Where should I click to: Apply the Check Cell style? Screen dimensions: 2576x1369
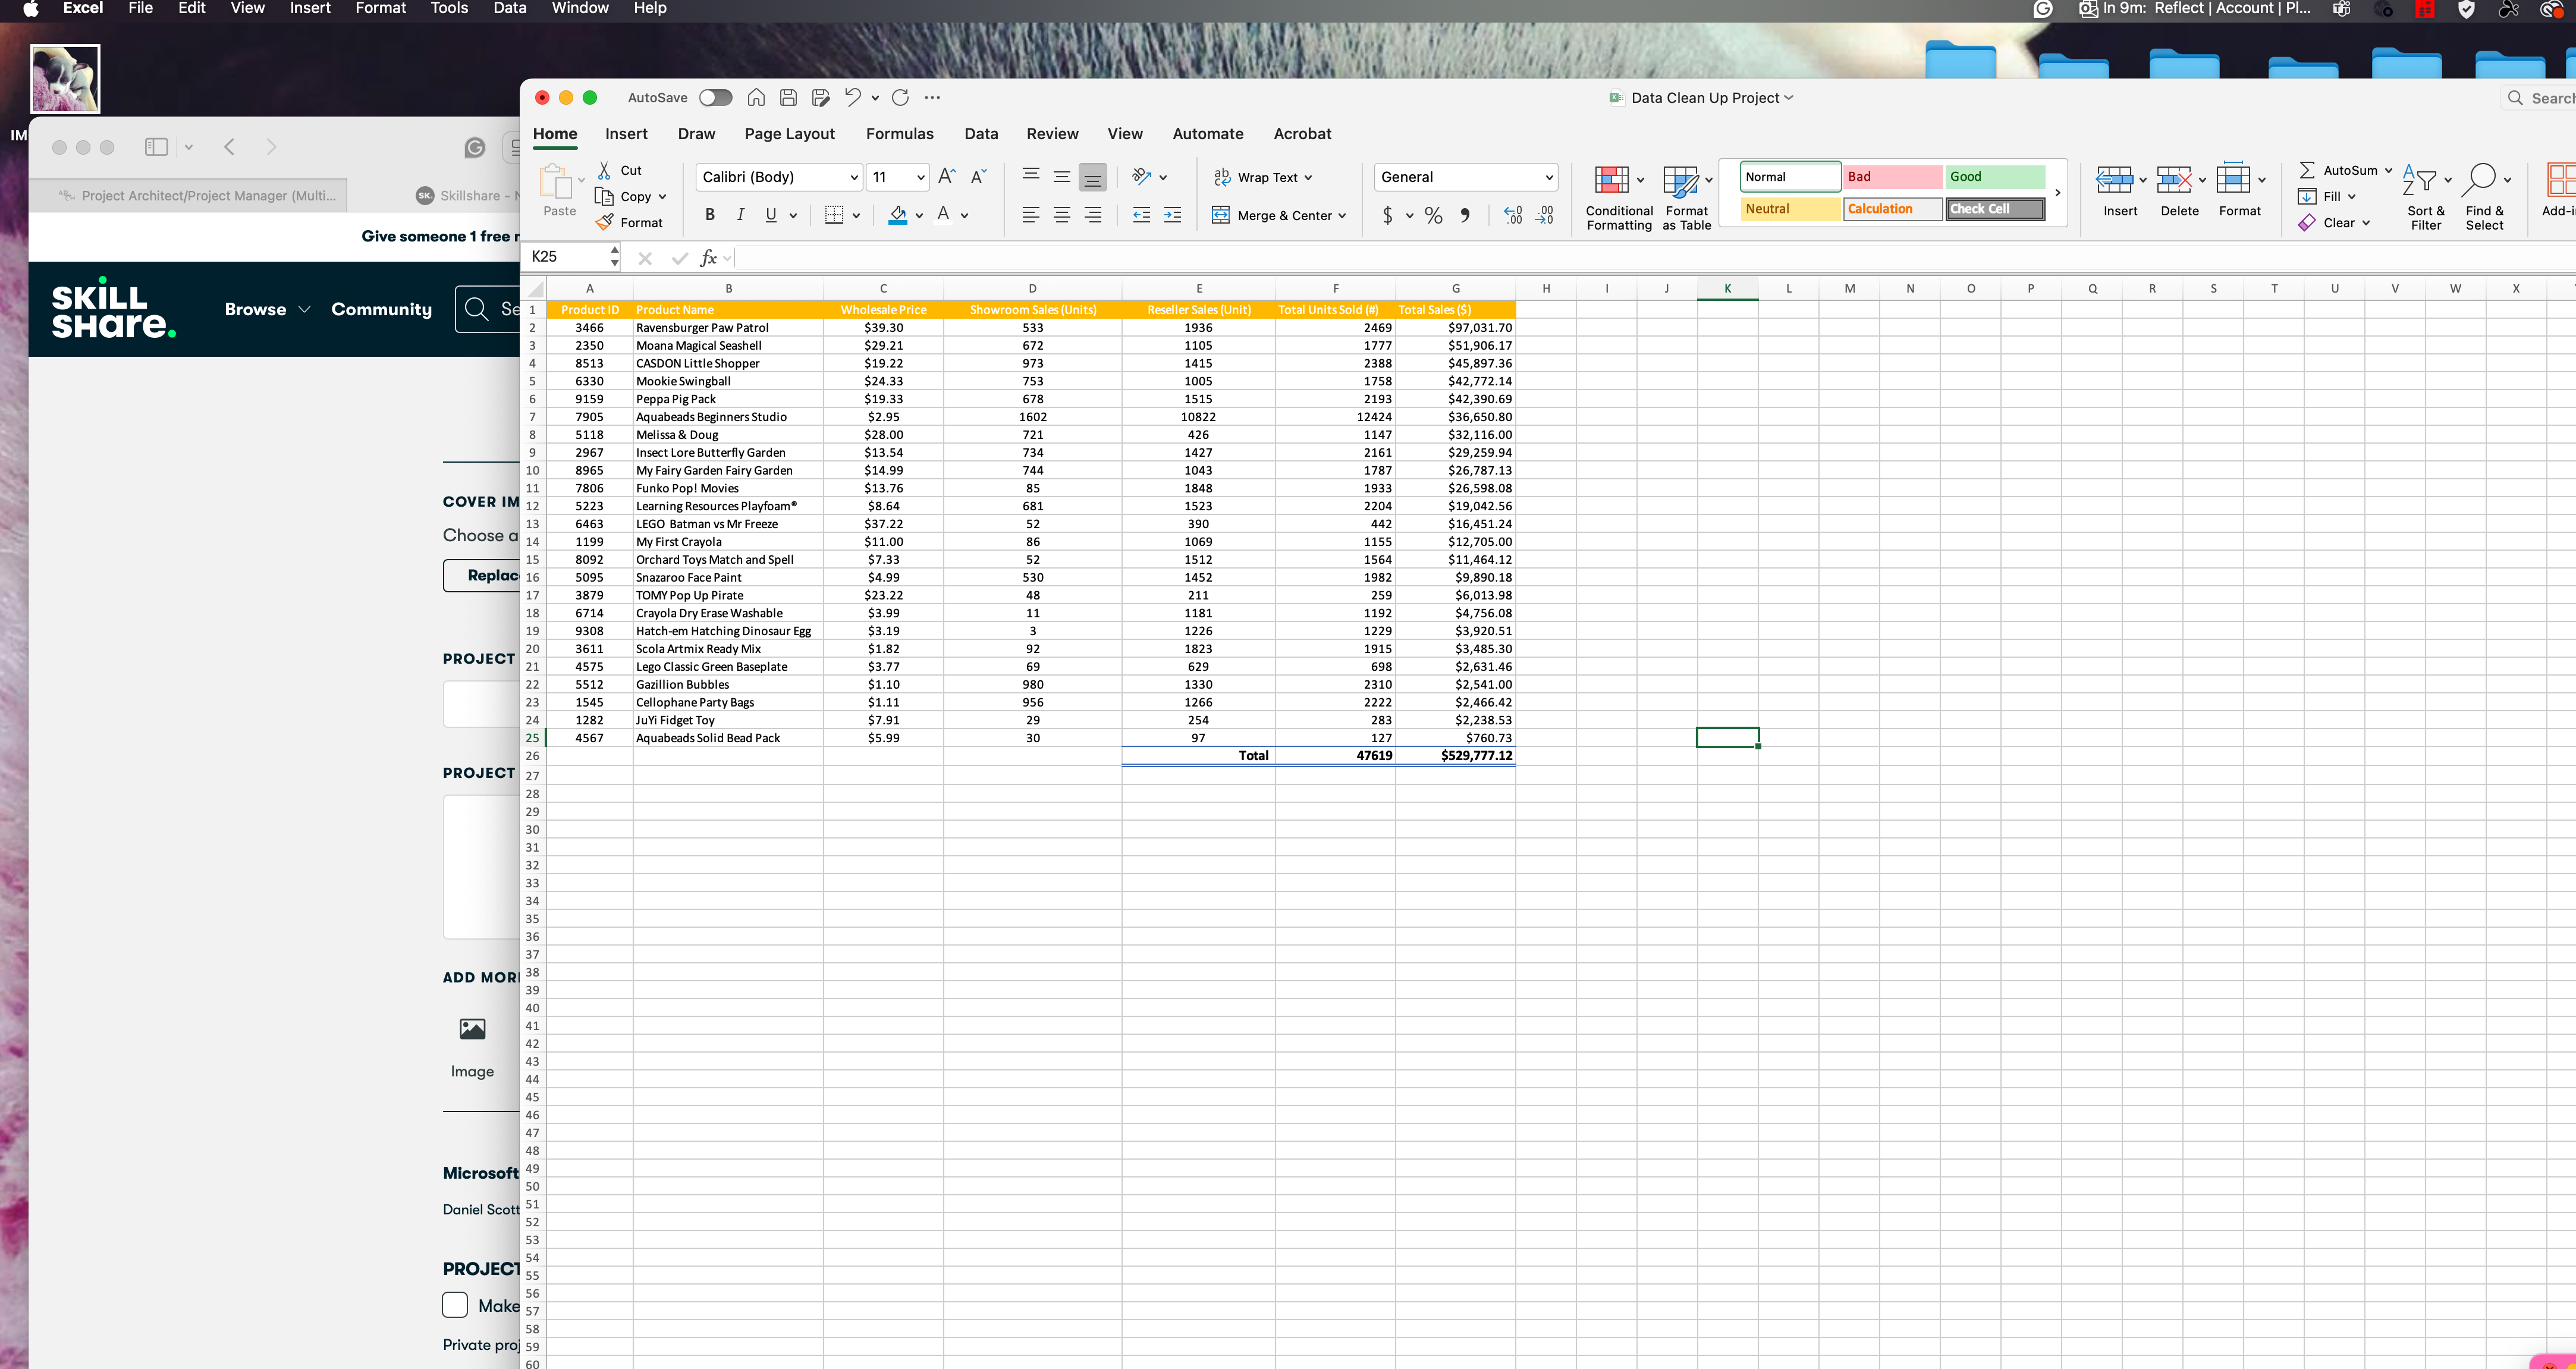point(1995,209)
